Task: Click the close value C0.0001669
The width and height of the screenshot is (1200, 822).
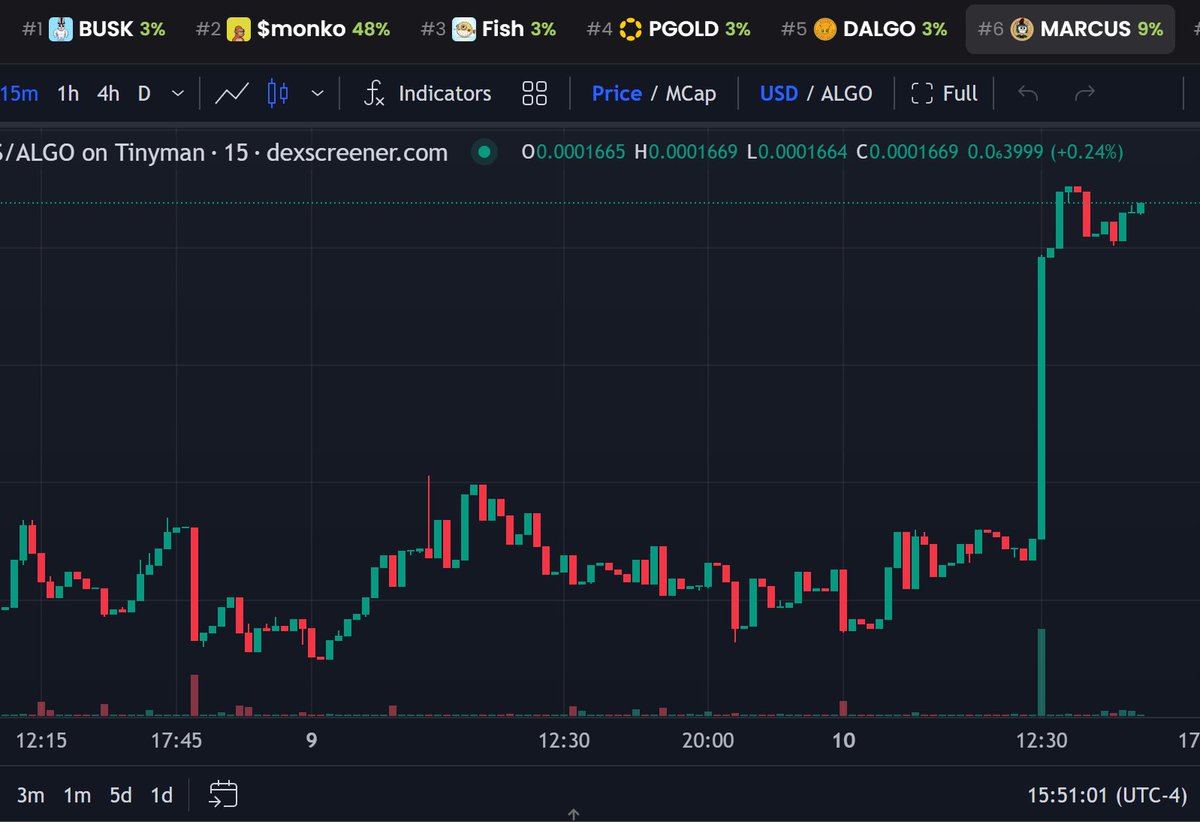Action: click(907, 153)
